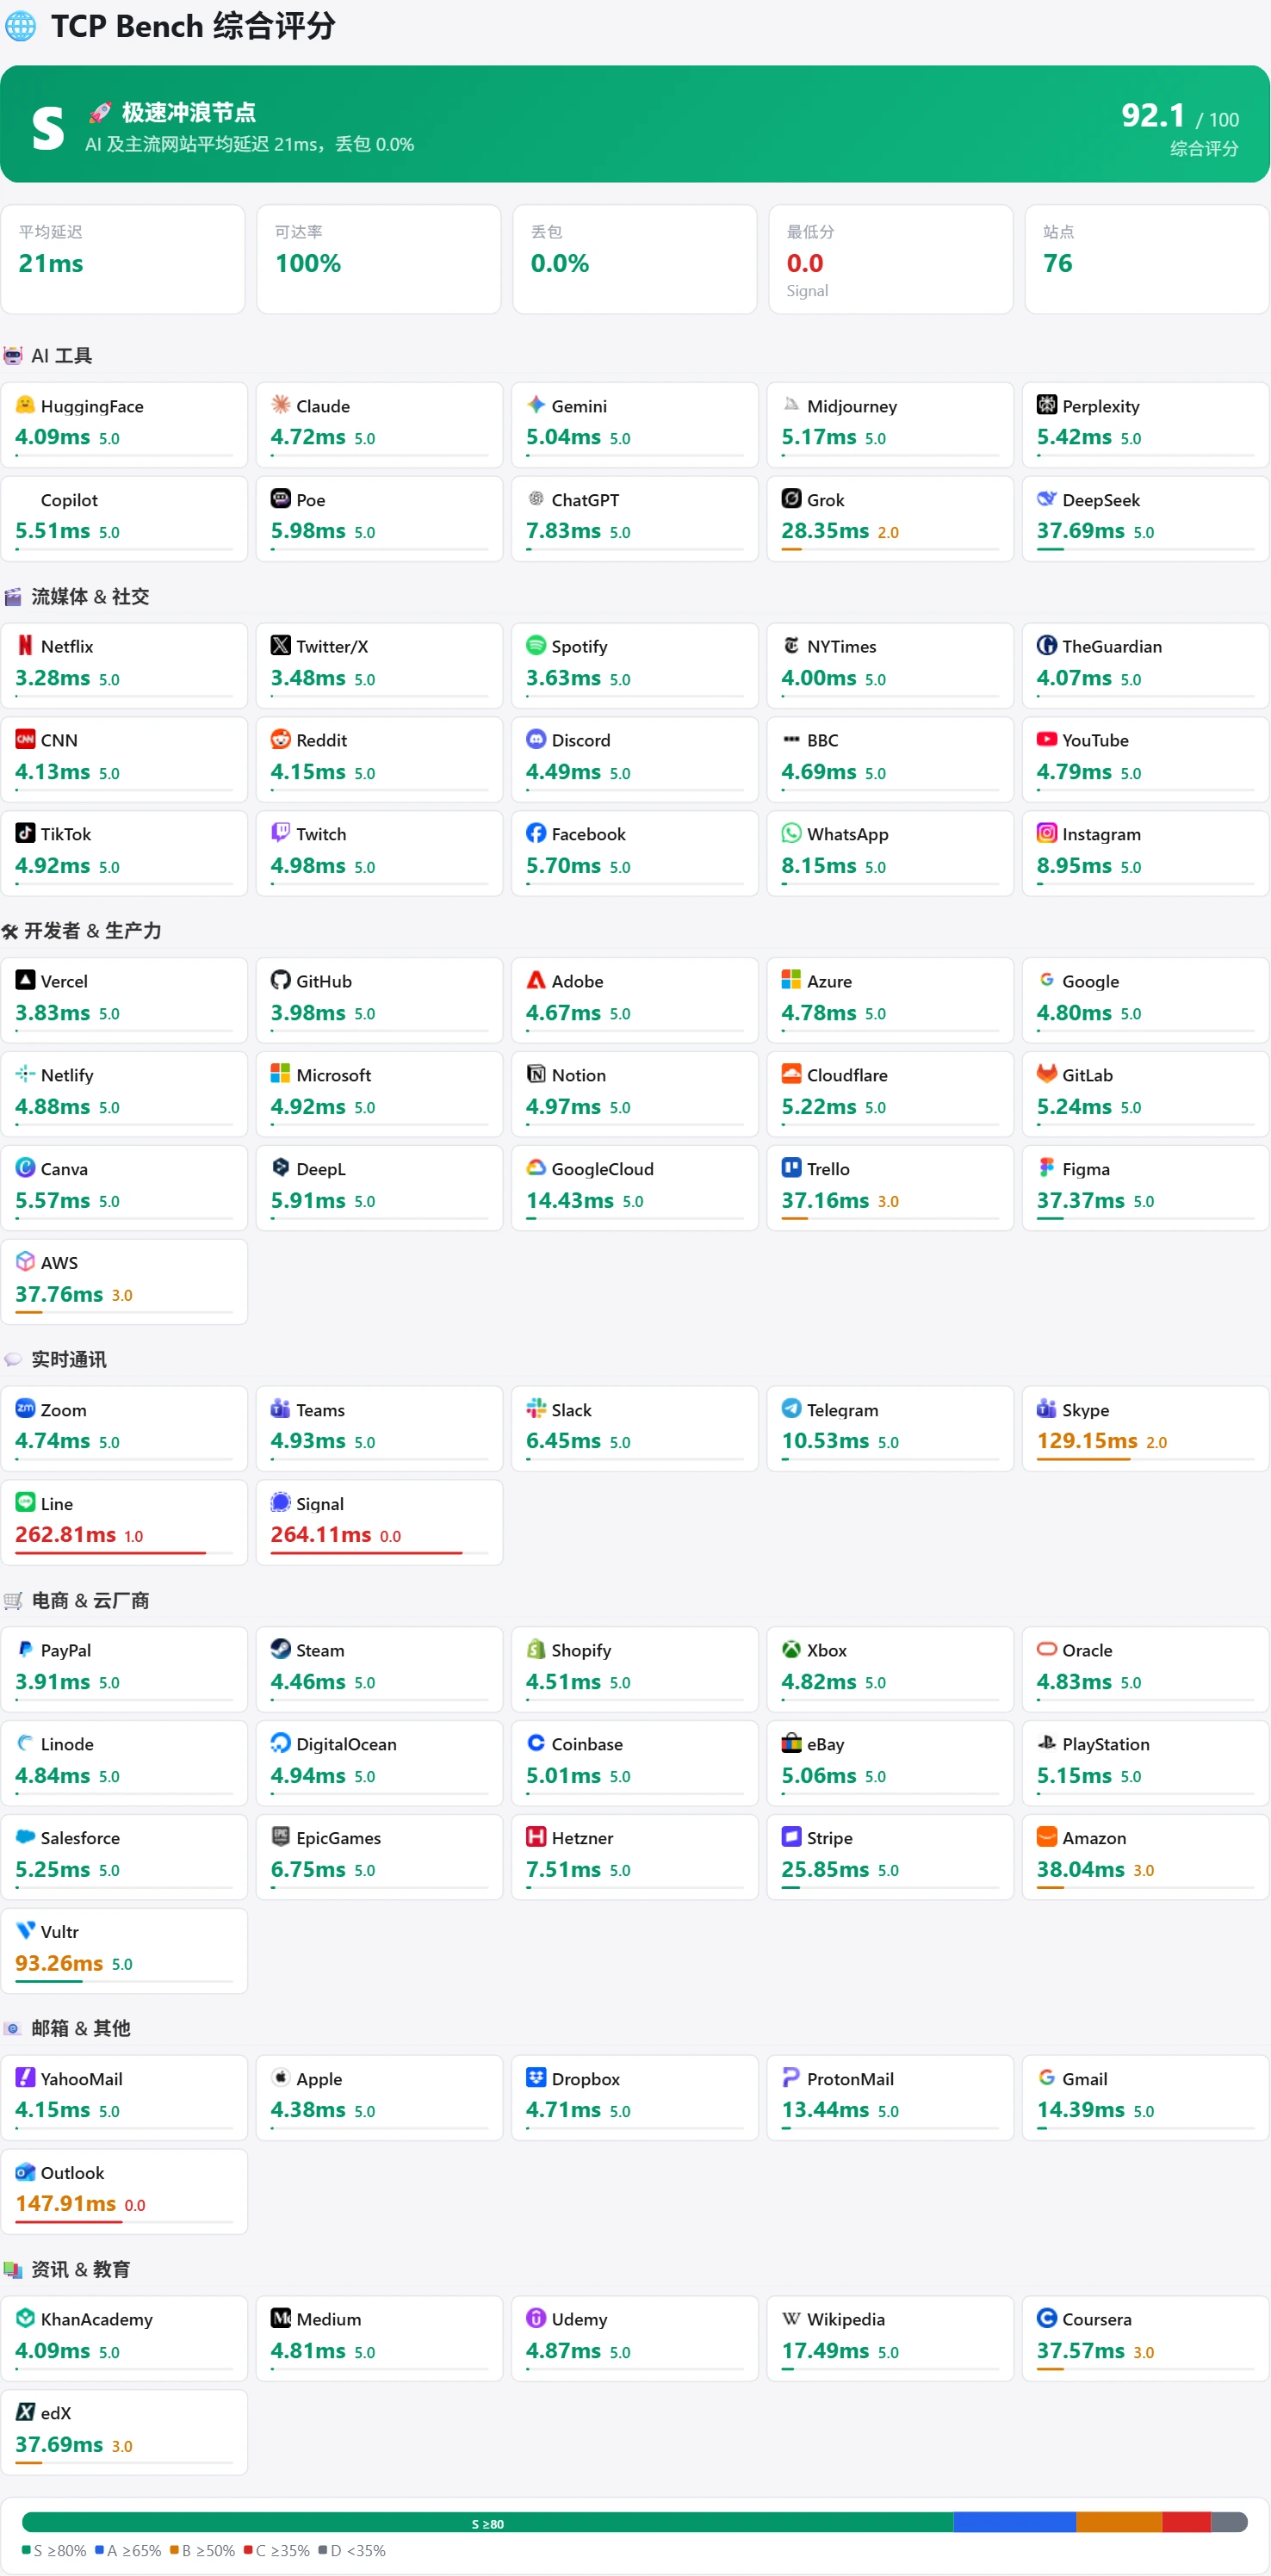Click the 流媒体 & 社交 section heading
This screenshot has width=1271, height=2576.
click(x=90, y=597)
